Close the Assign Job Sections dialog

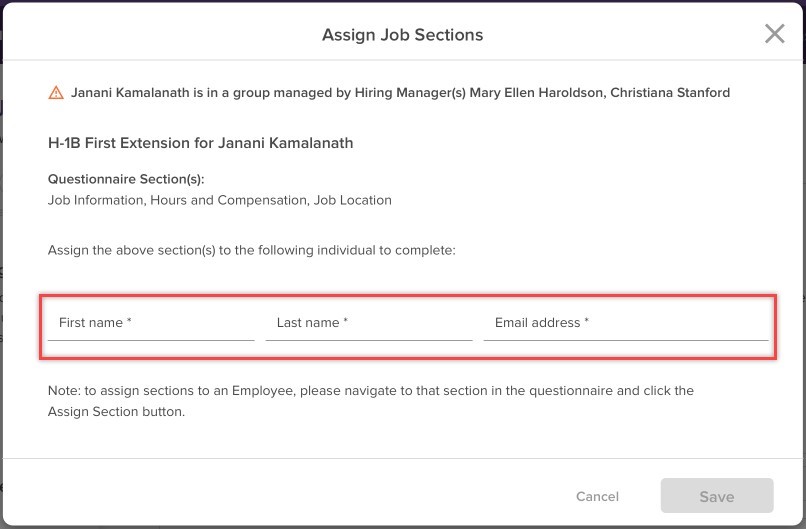[774, 34]
